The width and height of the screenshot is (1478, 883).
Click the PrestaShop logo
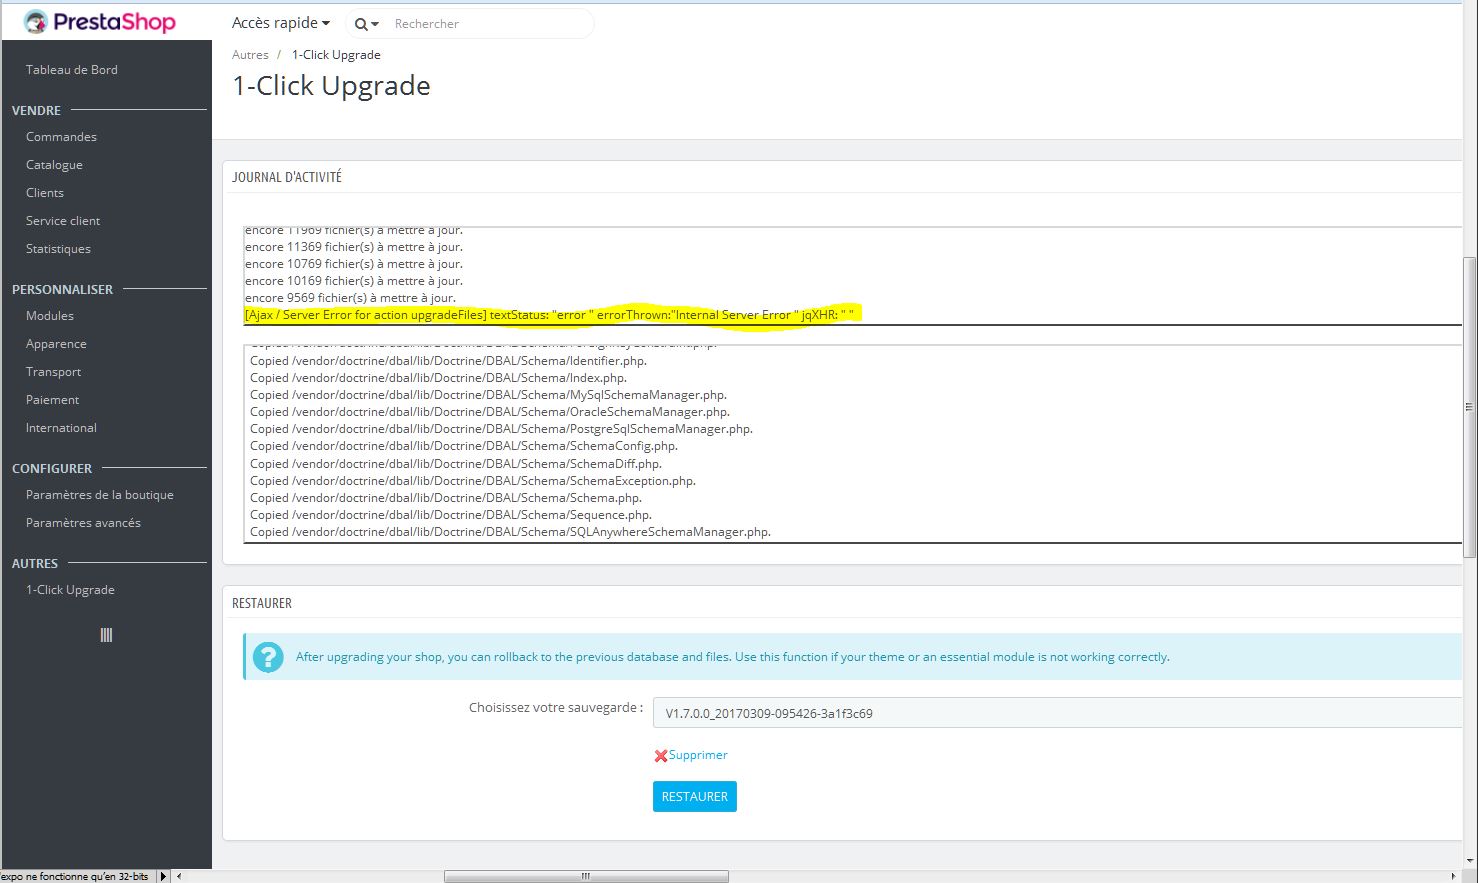[99, 22]
